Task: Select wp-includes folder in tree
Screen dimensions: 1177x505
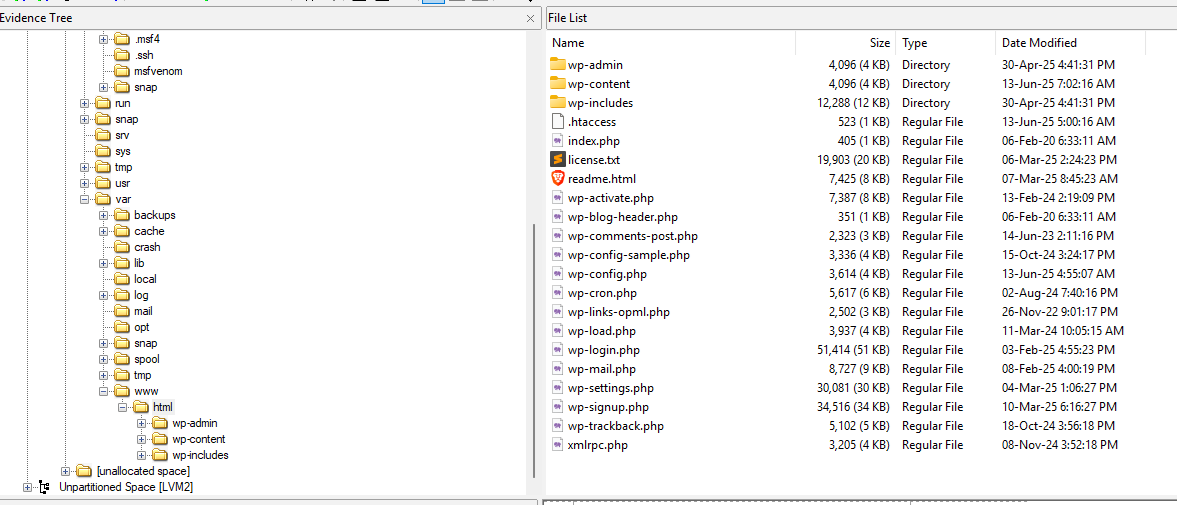Action: pos(200,455)
